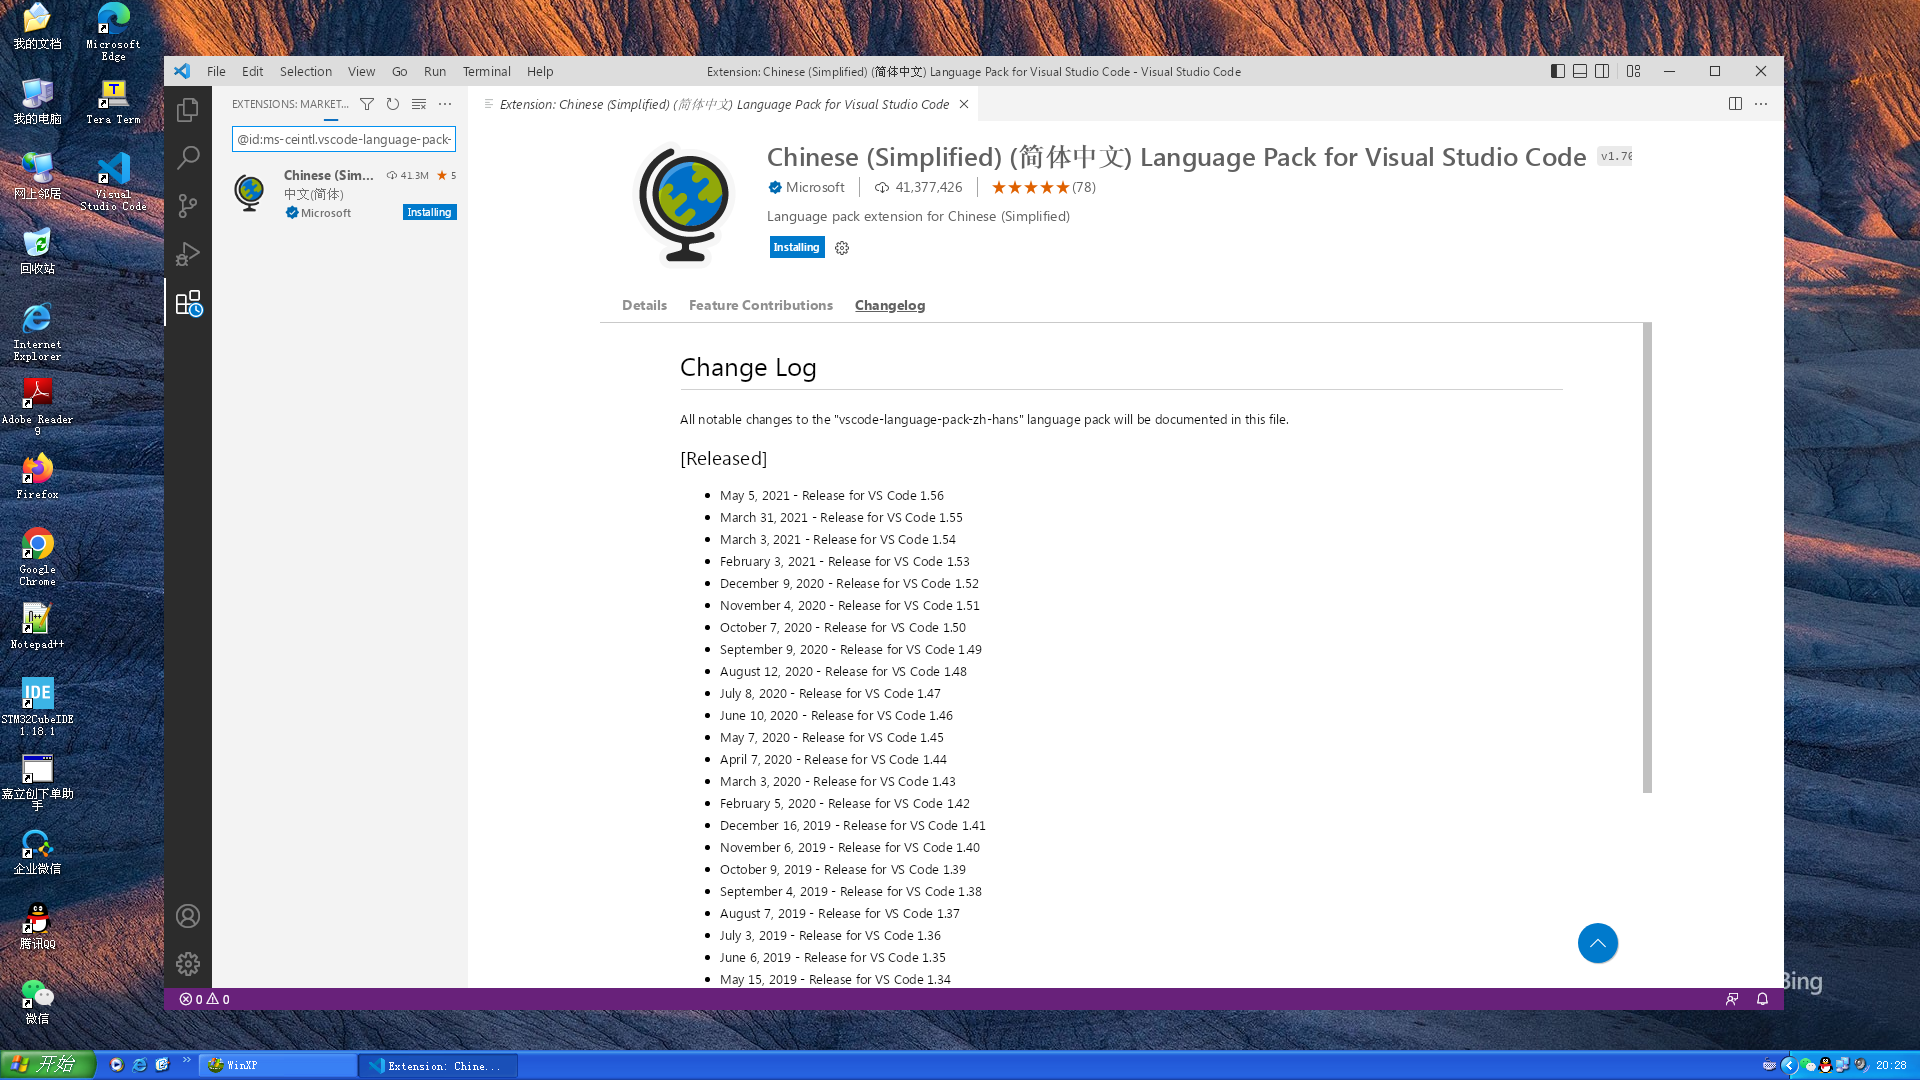Open the Search view in activity bar
Viewport: 1920px width, 1080px height.
click(188, 158)
